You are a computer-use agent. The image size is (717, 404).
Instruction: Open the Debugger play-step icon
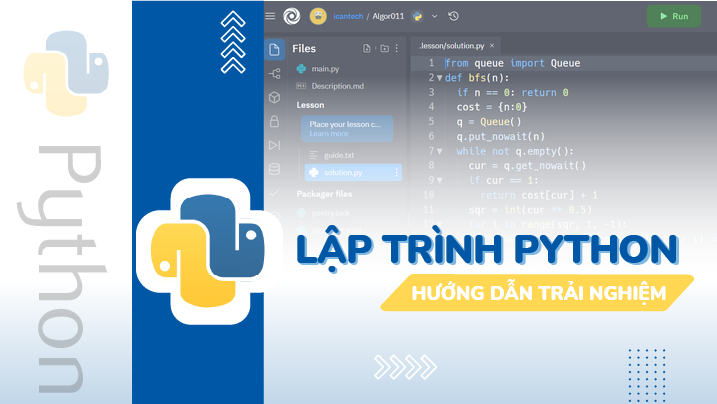274,145
